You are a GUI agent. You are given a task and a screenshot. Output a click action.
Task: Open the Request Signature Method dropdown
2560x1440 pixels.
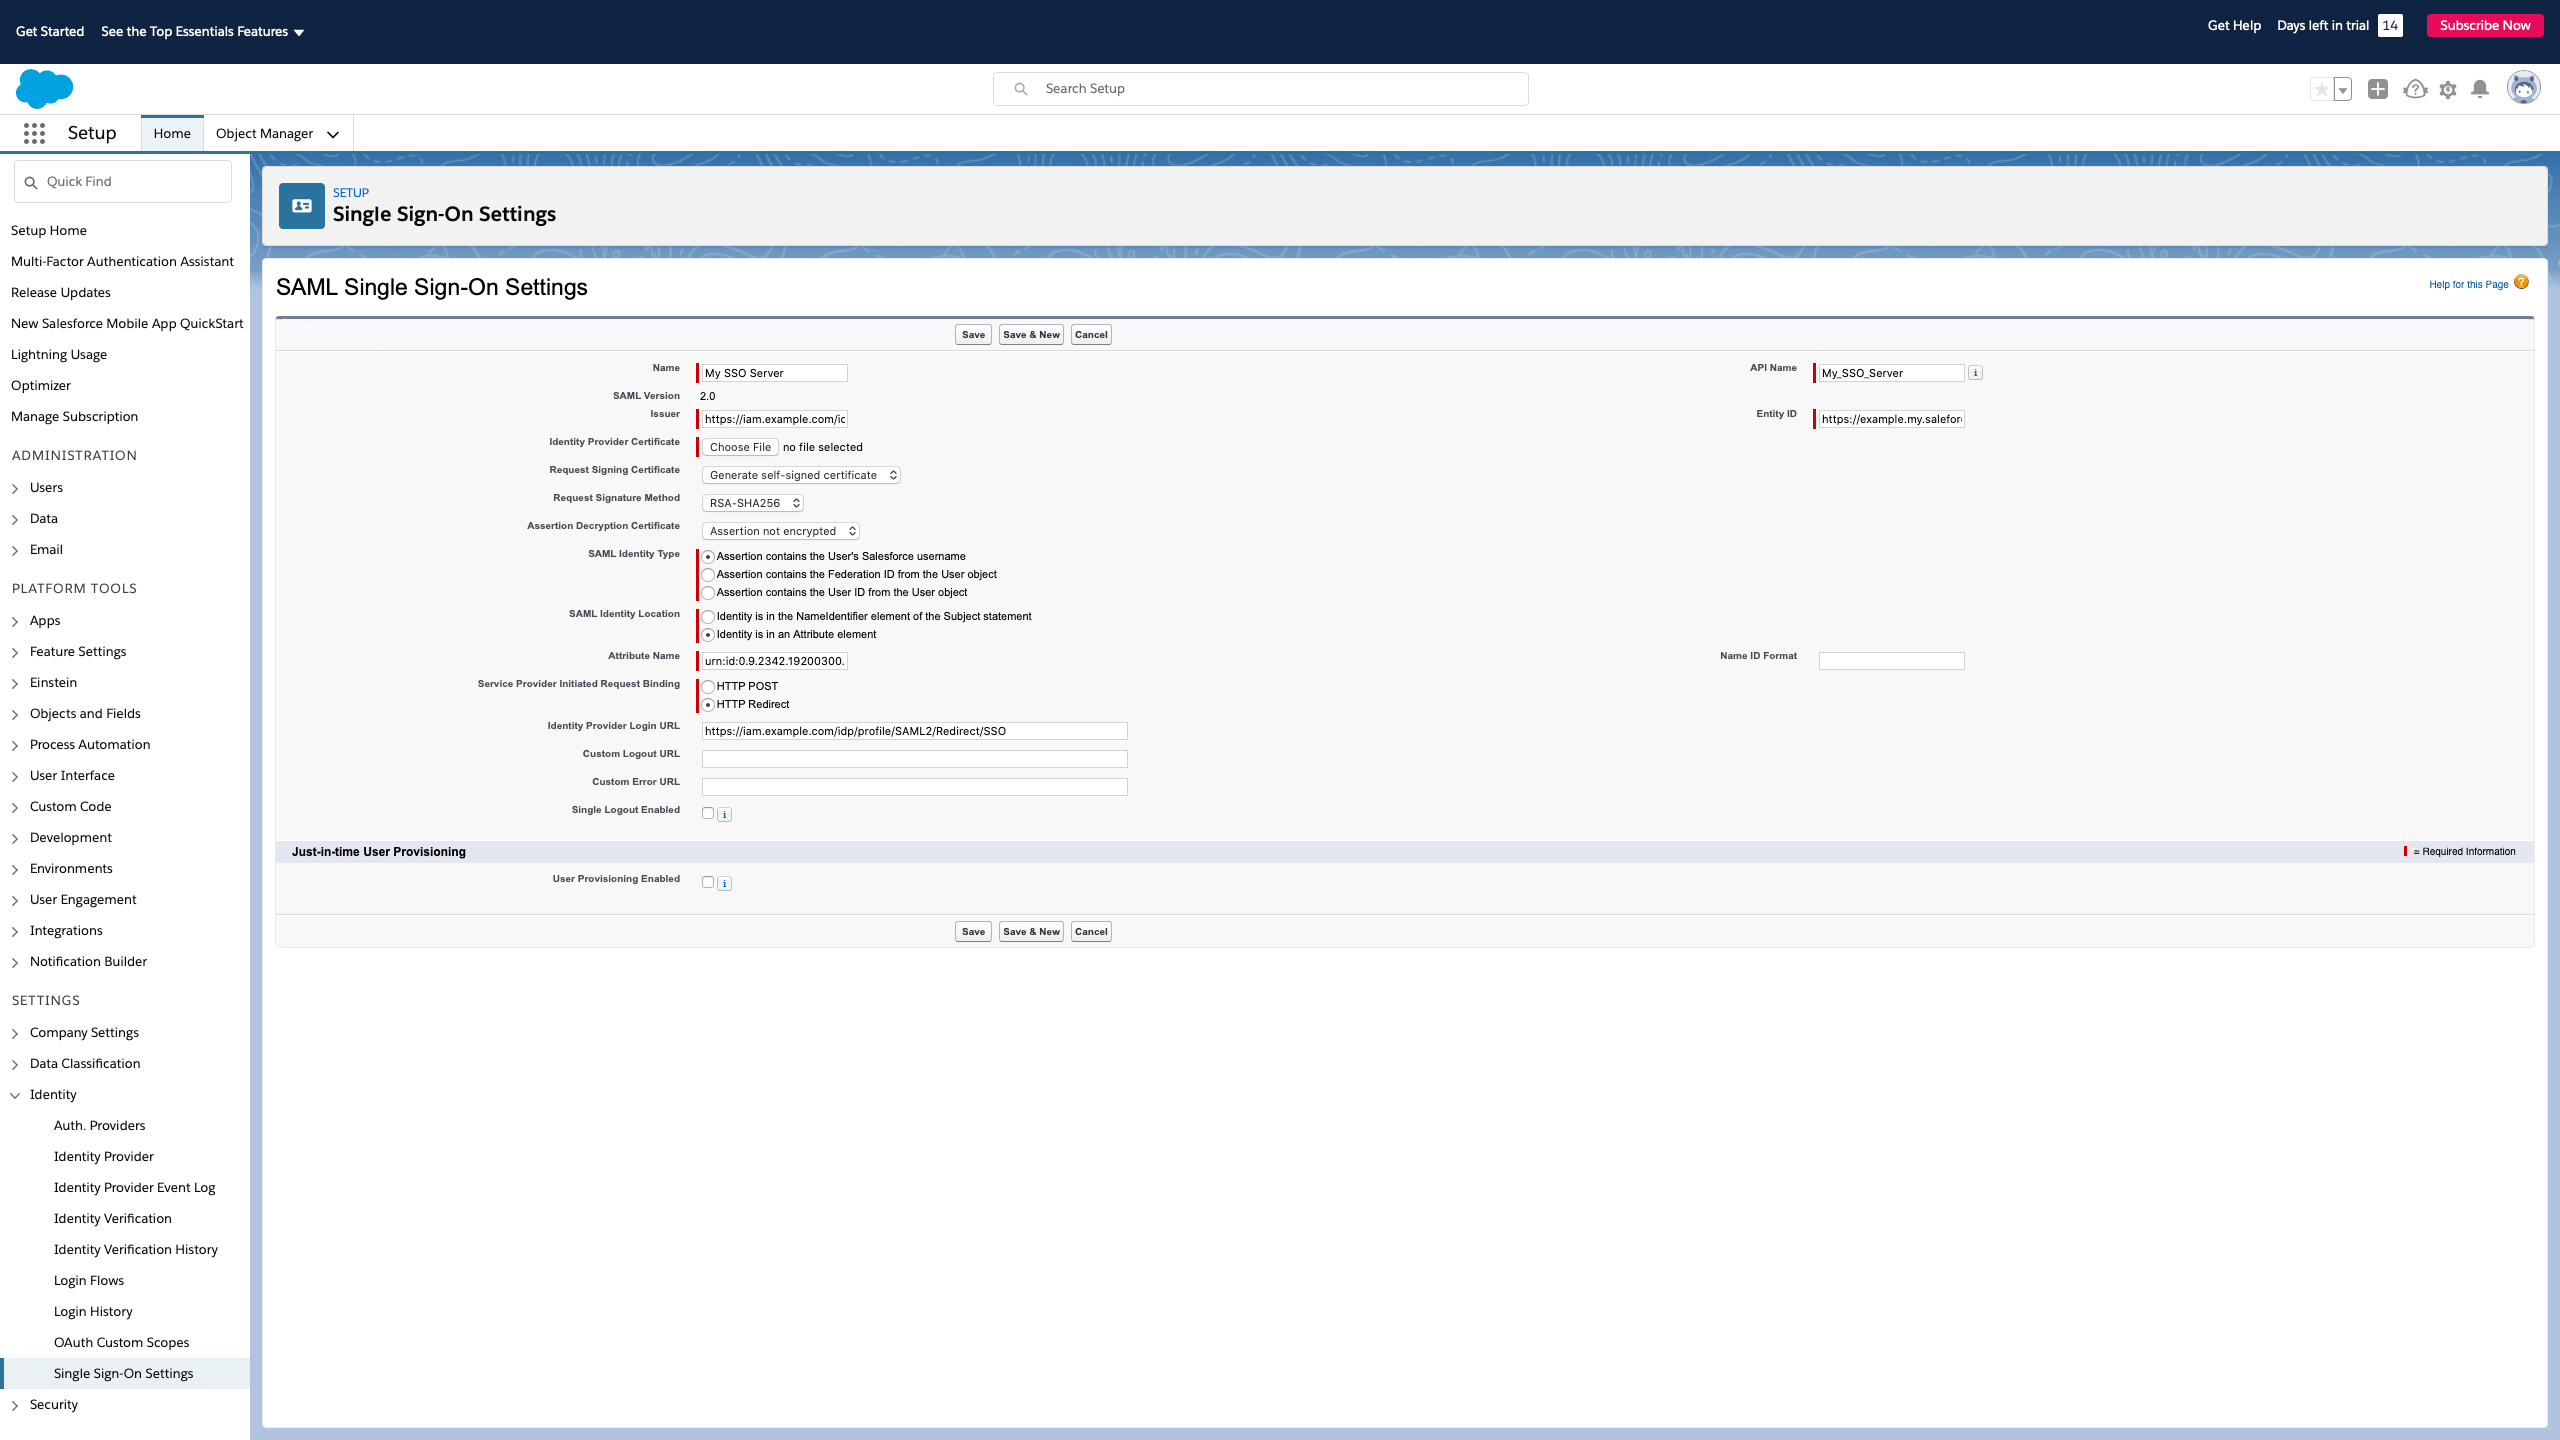pyautogui.click(x=753, y=503)
